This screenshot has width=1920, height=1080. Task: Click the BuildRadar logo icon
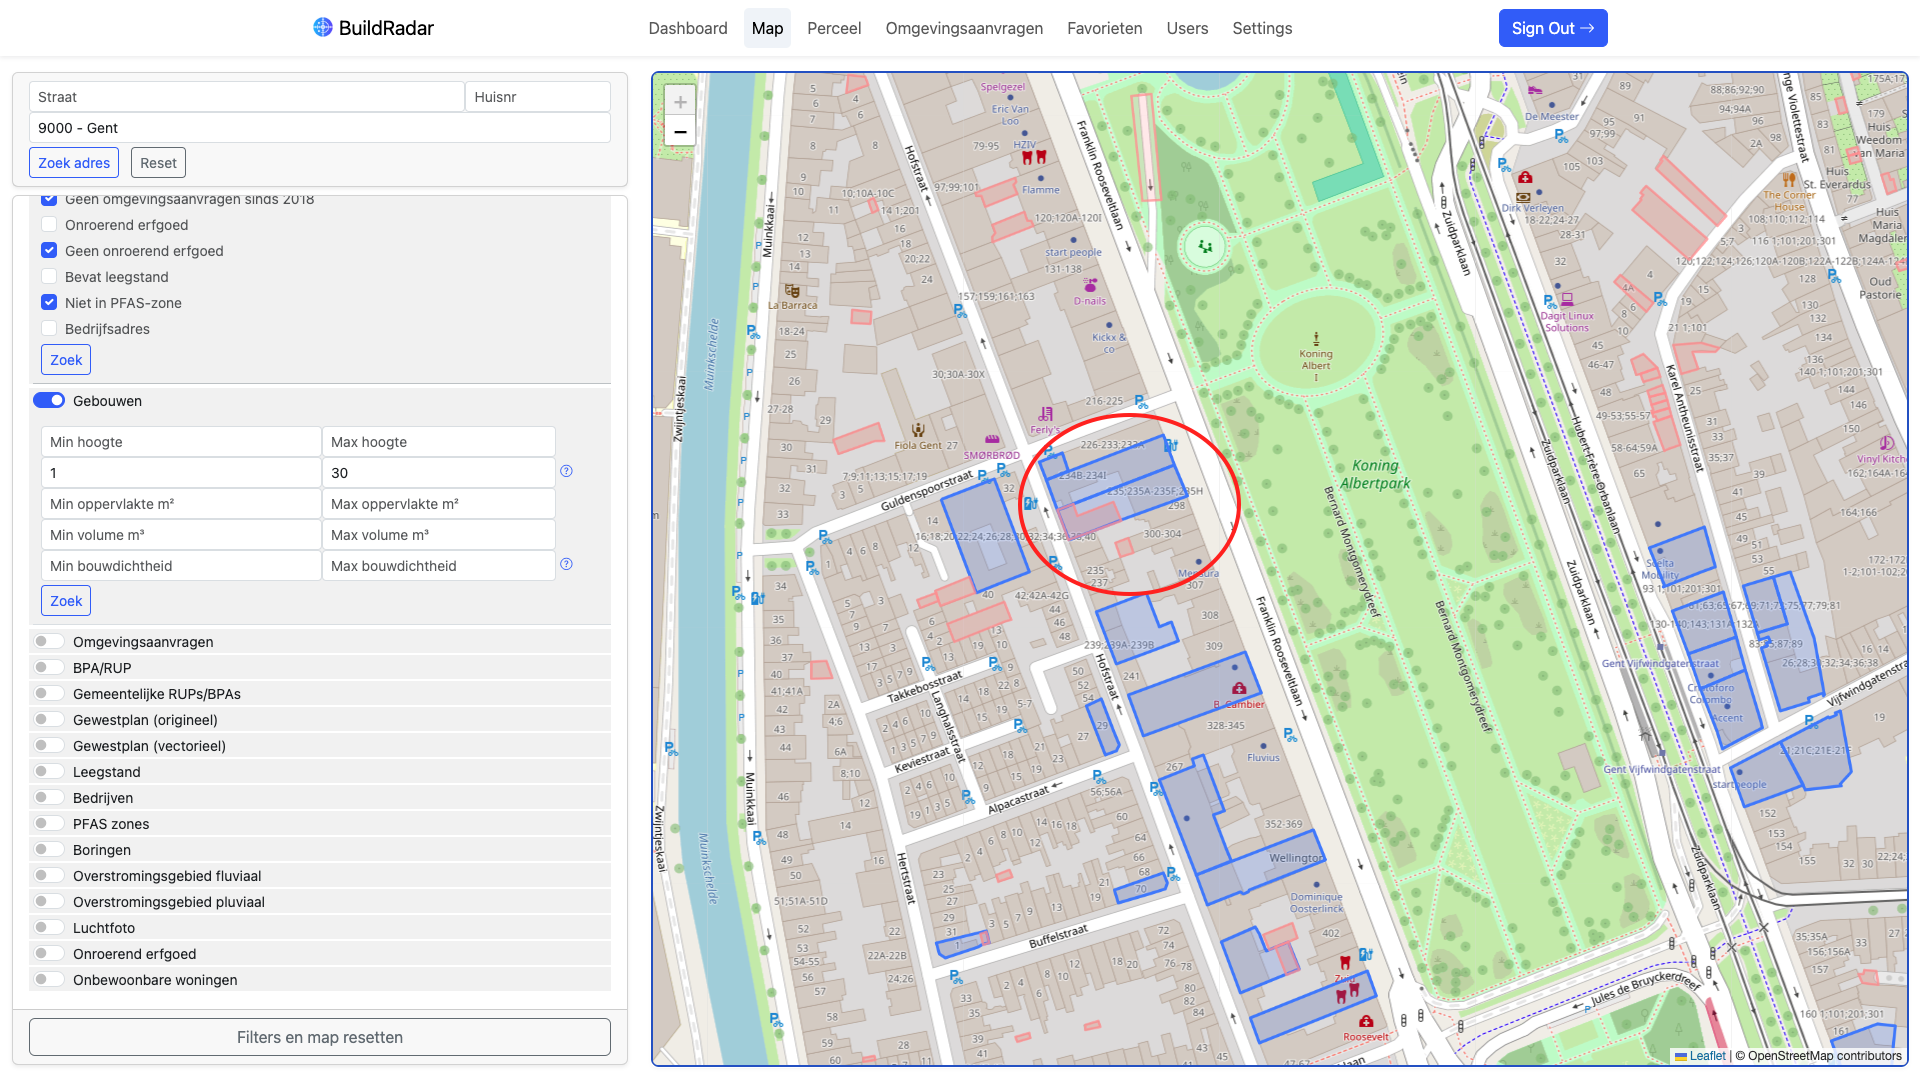click(x=322, y=27)
